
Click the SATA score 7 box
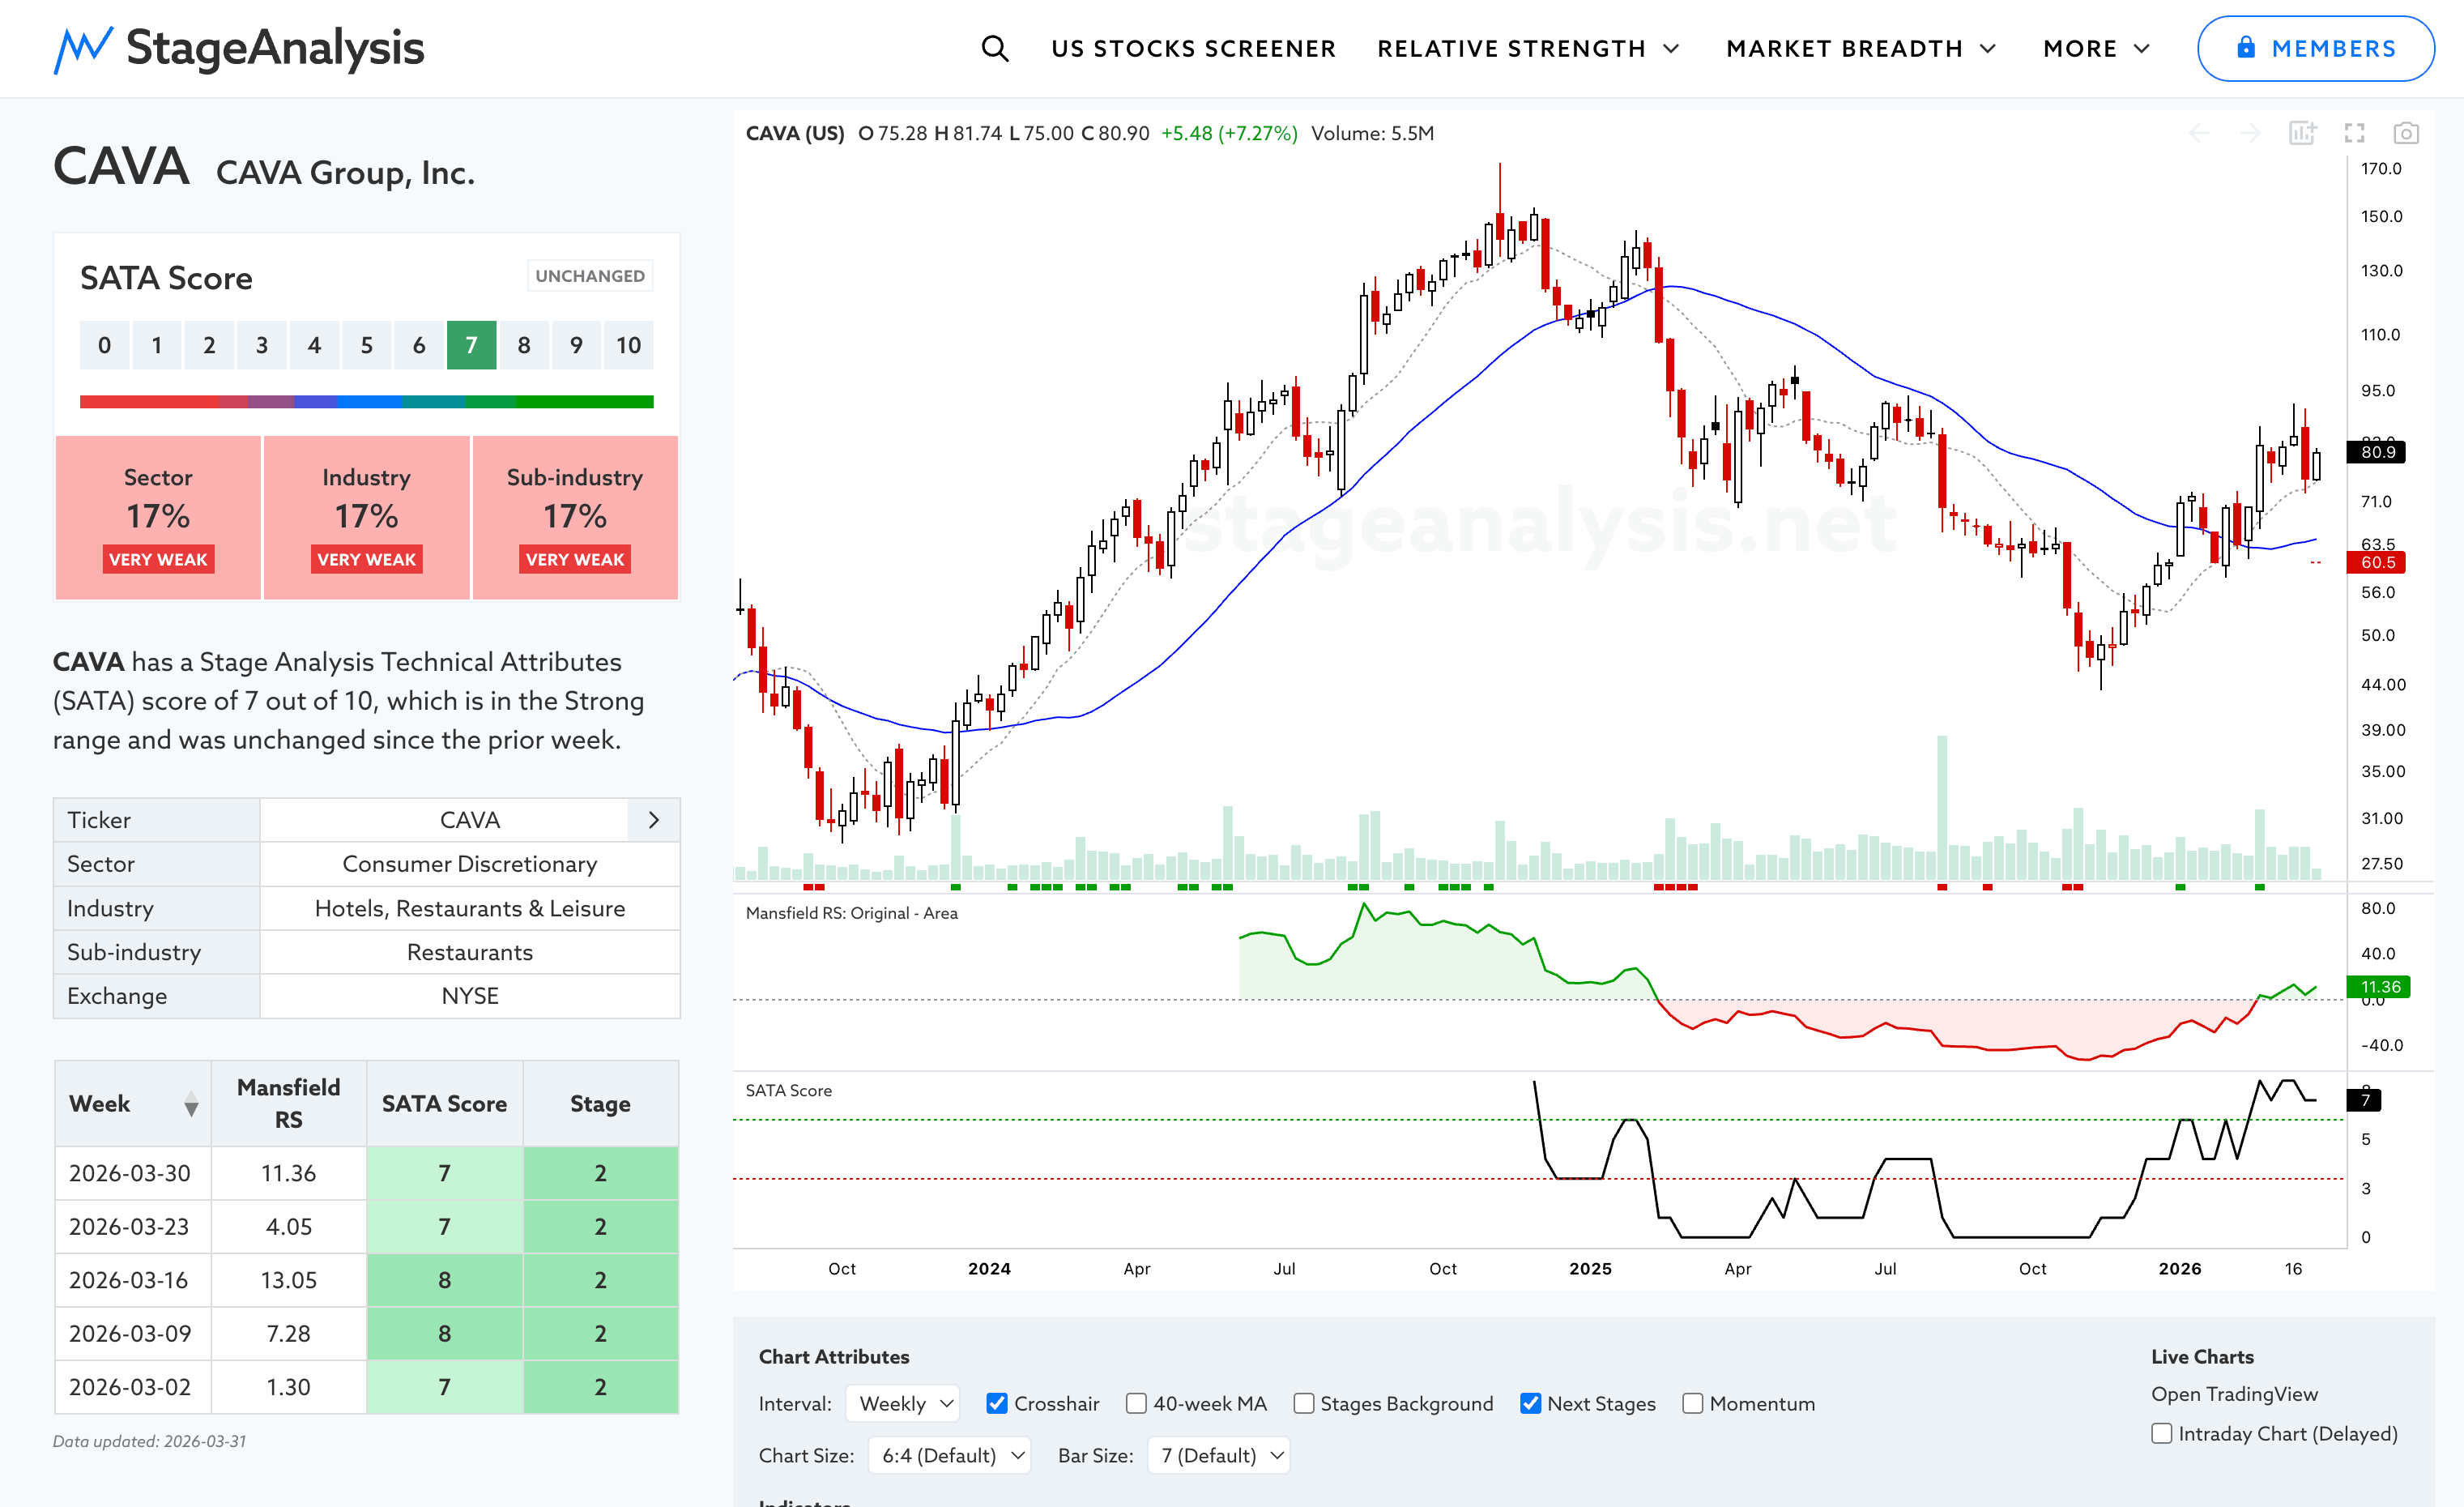pos(471,345)
